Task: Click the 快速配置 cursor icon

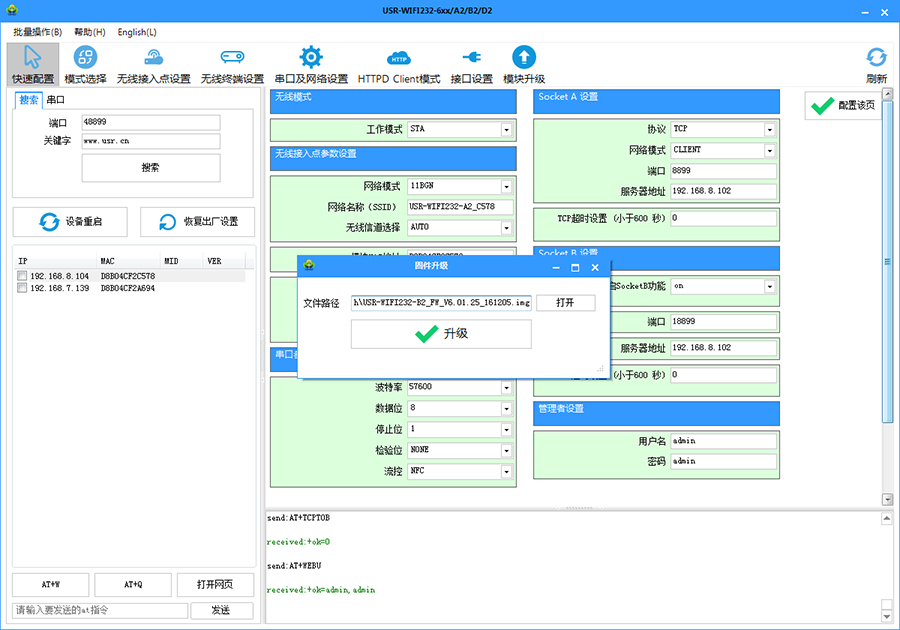Action: 33,57
